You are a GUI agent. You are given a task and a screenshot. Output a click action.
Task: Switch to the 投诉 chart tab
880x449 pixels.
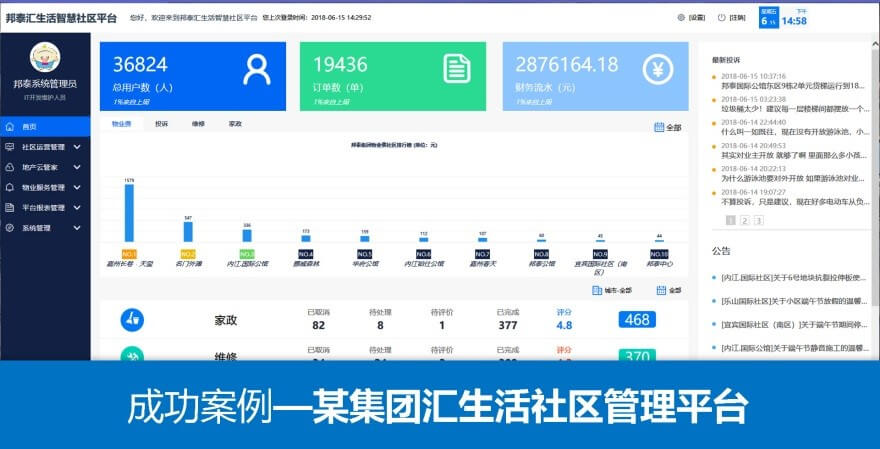tap(161, 124)
